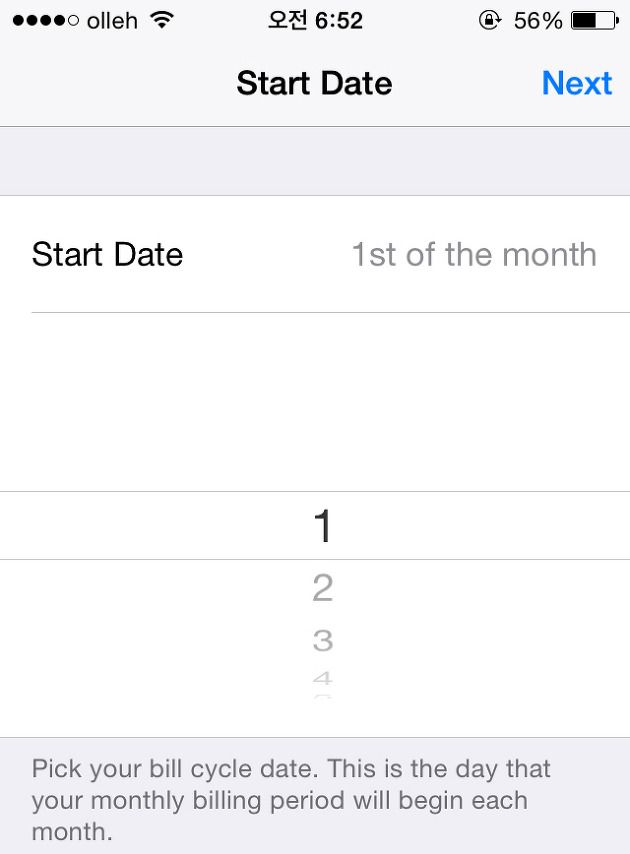Tap the rotation lock icon
This screenshot has height=854, width=630.
coord(490,20)
